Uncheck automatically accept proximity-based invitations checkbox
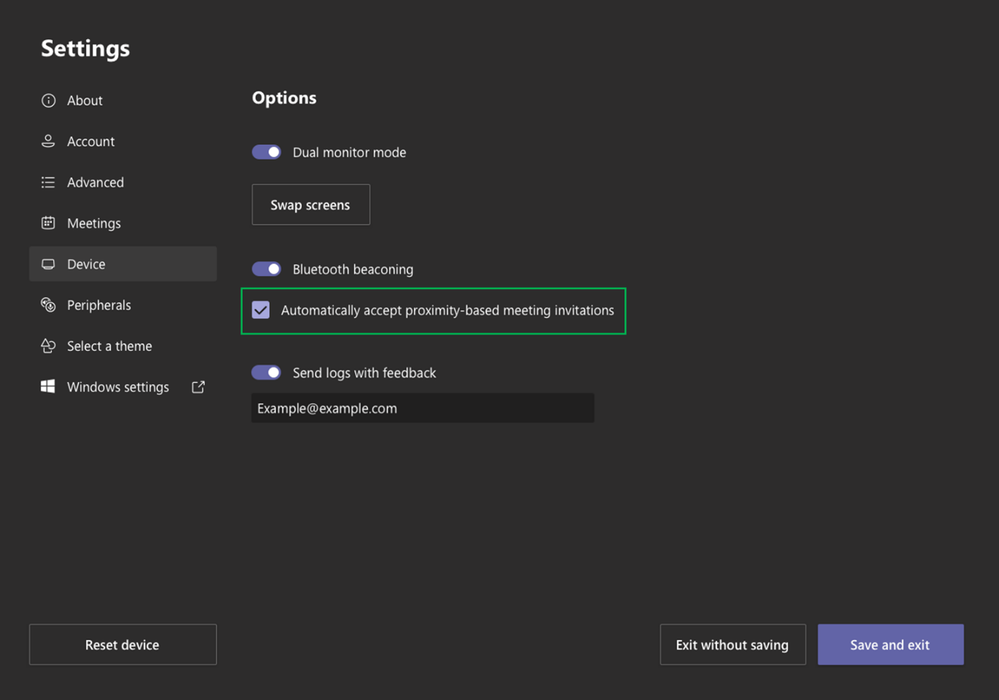Viewport: 999px width, 700px height. click(x=261, y=310)
